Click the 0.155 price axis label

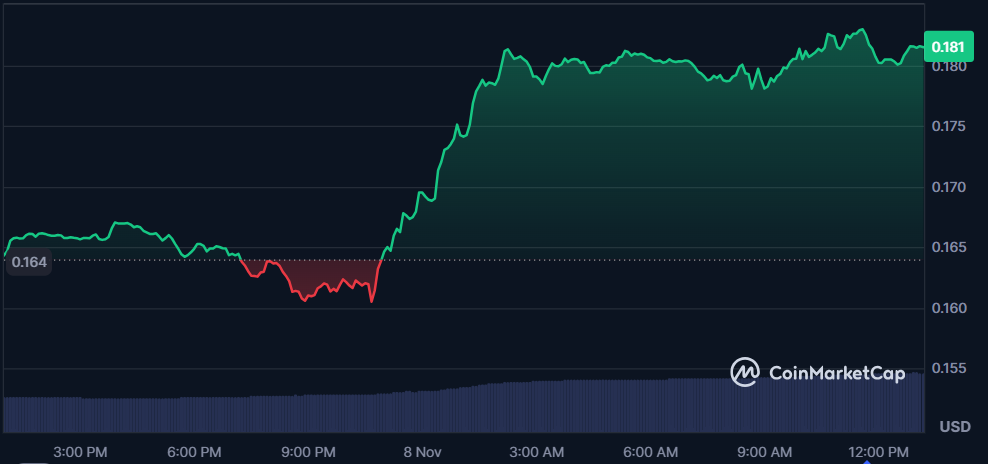coord(948,369)
